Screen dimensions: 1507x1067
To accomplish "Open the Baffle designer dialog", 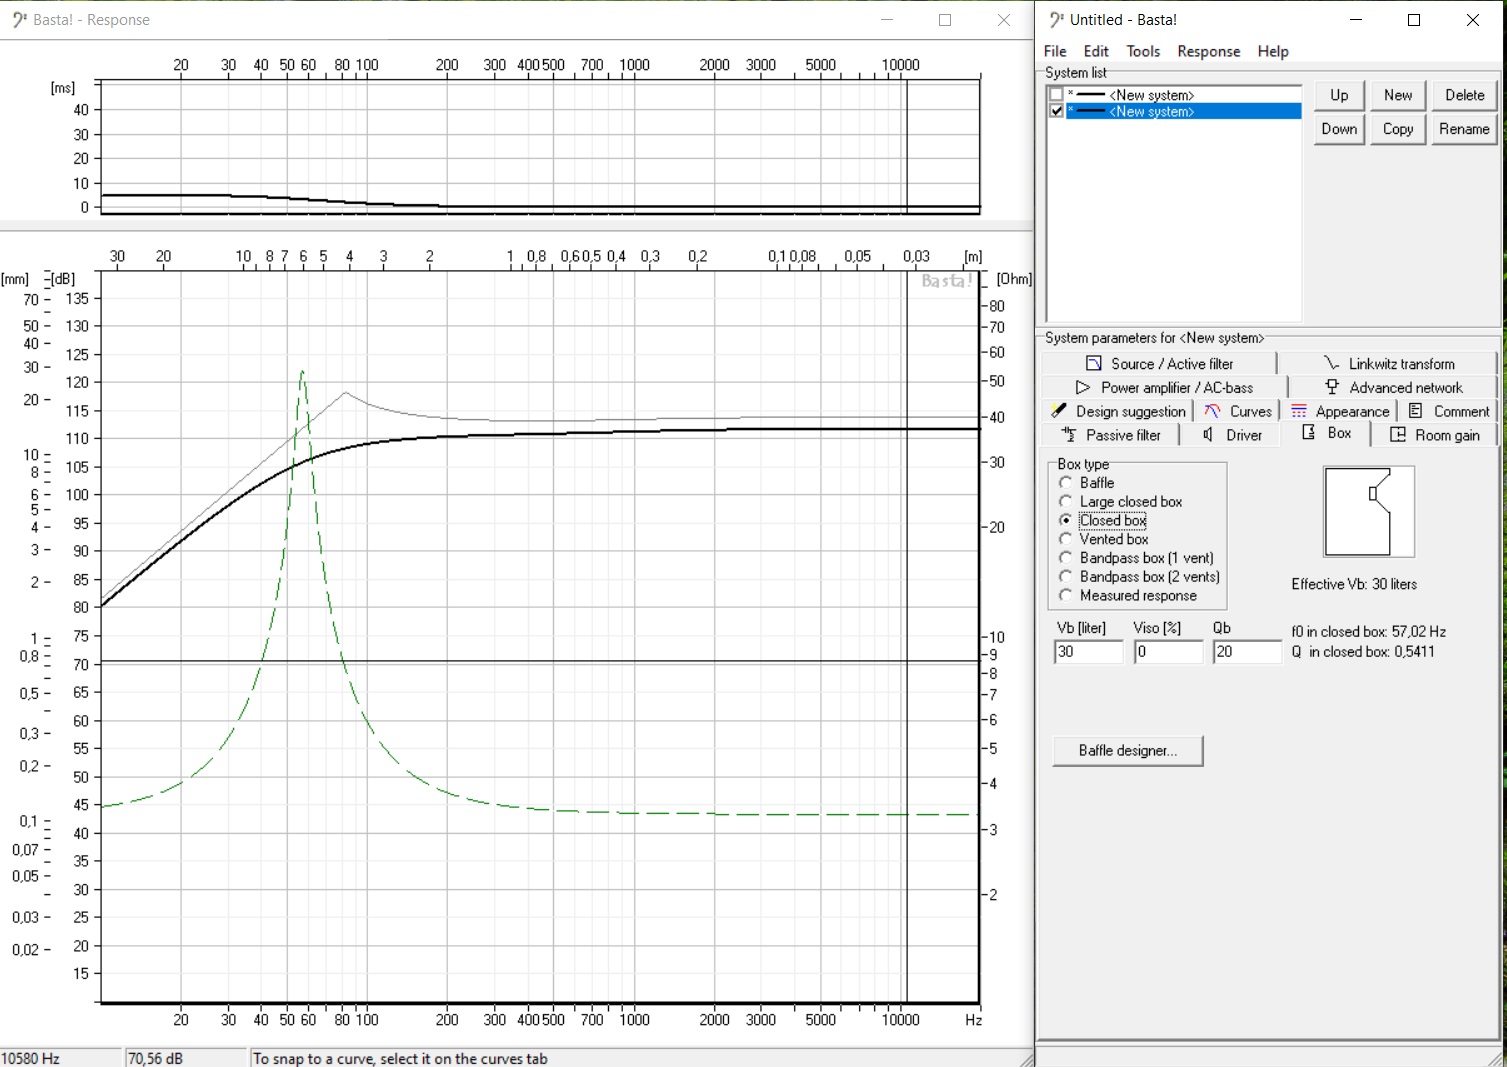I will [1128, 751].
